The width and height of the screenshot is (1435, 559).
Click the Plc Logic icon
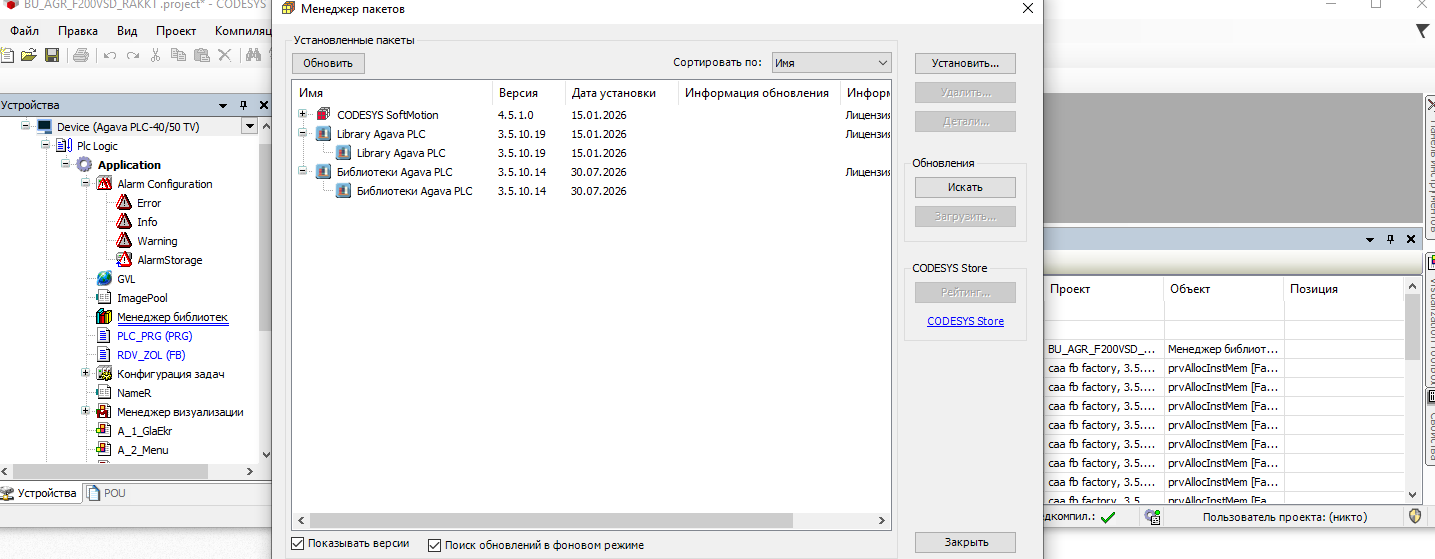[x=64, y=146]
